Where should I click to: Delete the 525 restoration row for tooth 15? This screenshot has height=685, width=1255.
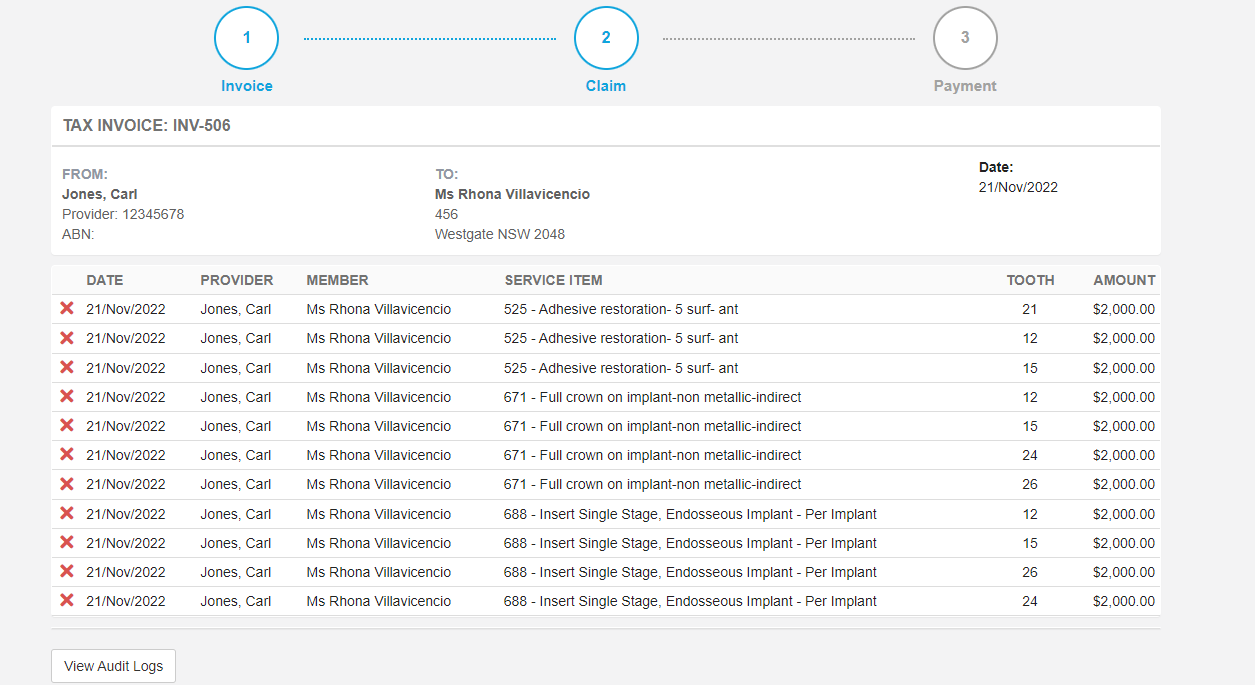coord(67,367)
